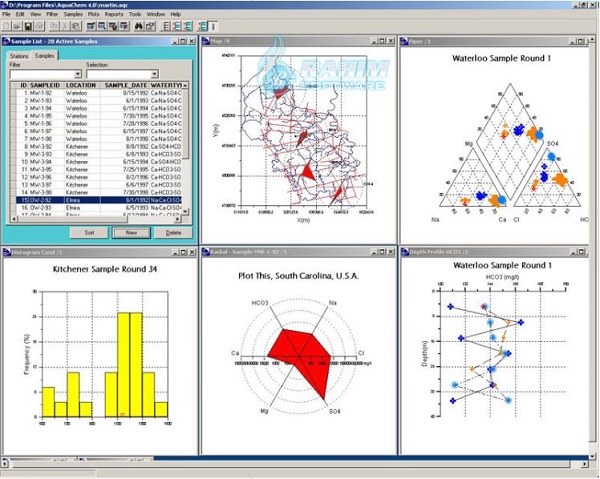This screenshot has height=479, width=600.
Task: Click the third sample window toolbar icon
Action: point(113,26)
